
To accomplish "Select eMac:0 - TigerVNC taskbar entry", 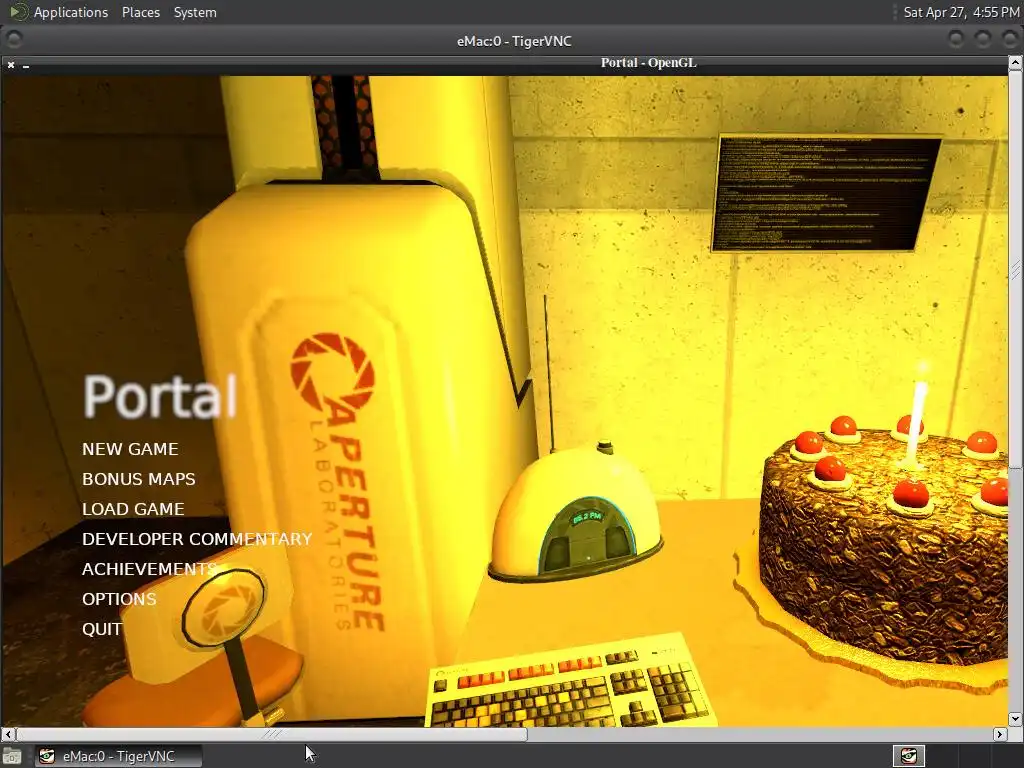I will (x=118, y=756).
